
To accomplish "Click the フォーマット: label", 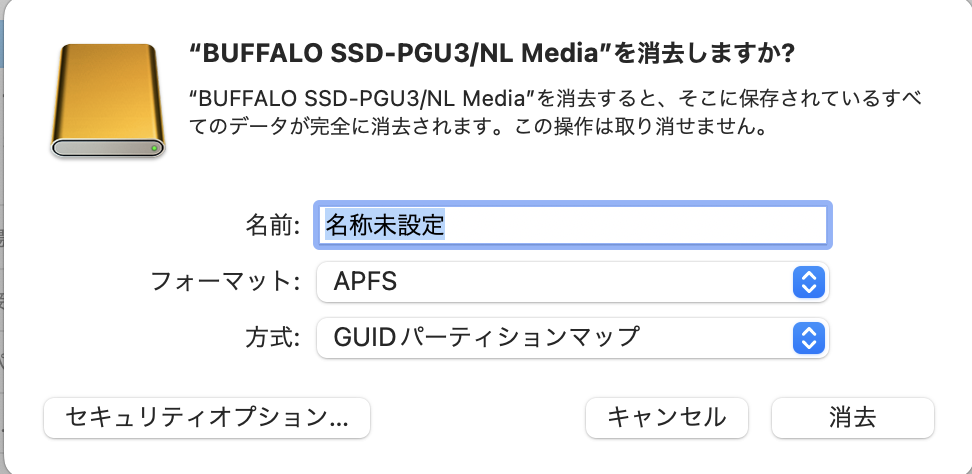I will (226, 282).
